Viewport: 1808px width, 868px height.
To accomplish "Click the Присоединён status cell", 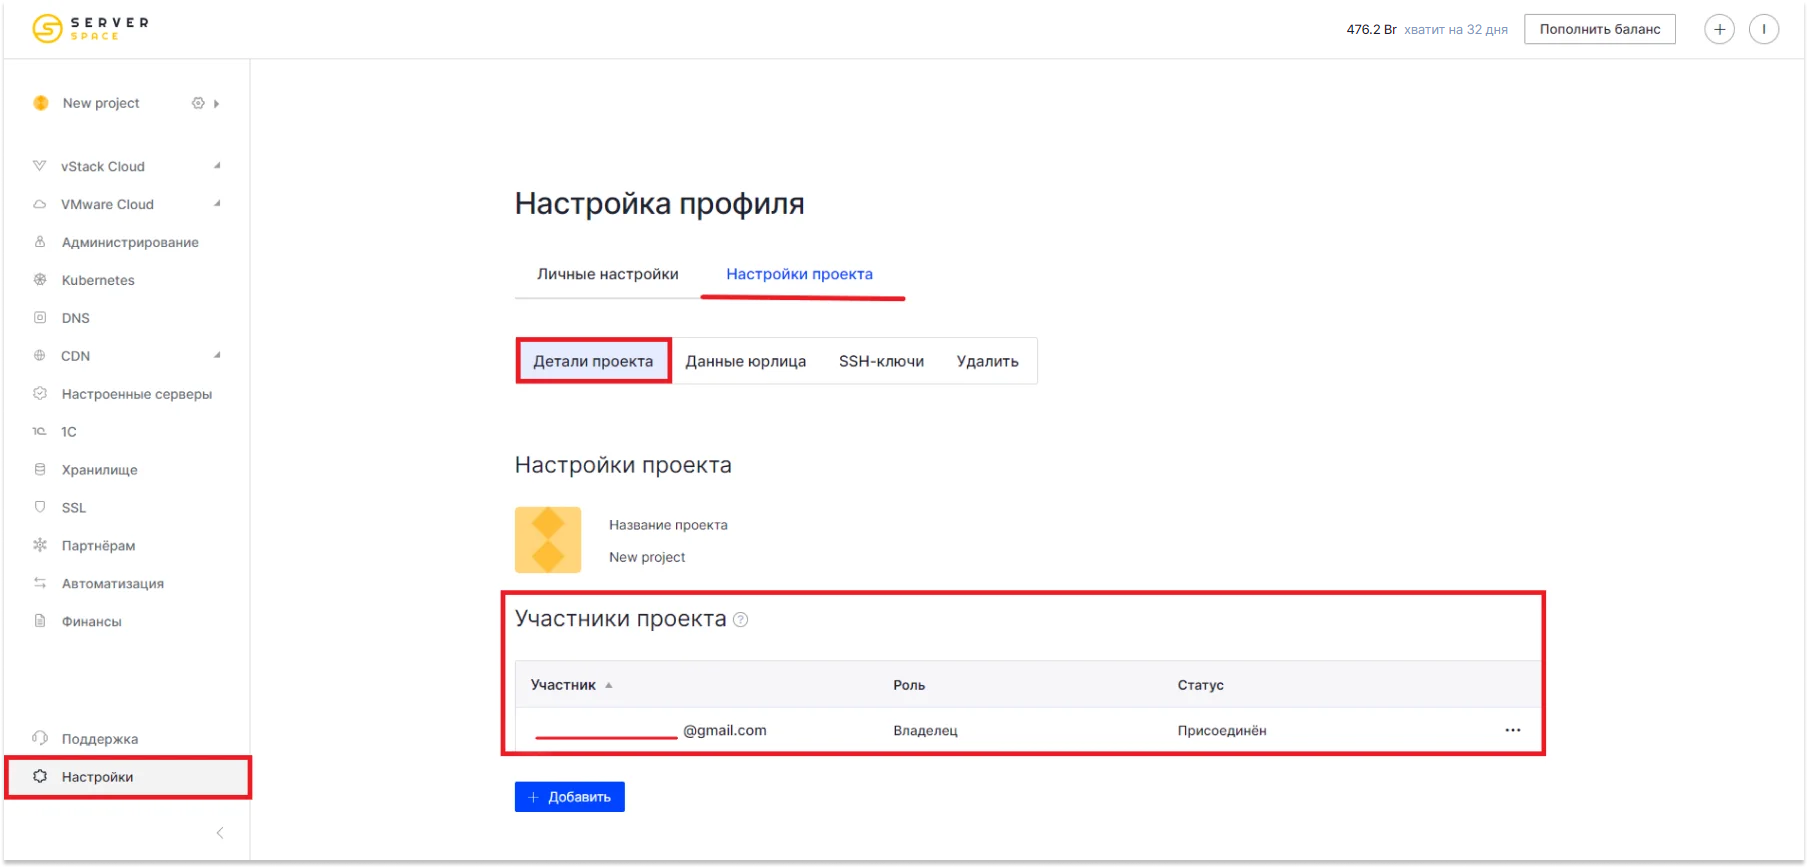I will (1222, 731).
